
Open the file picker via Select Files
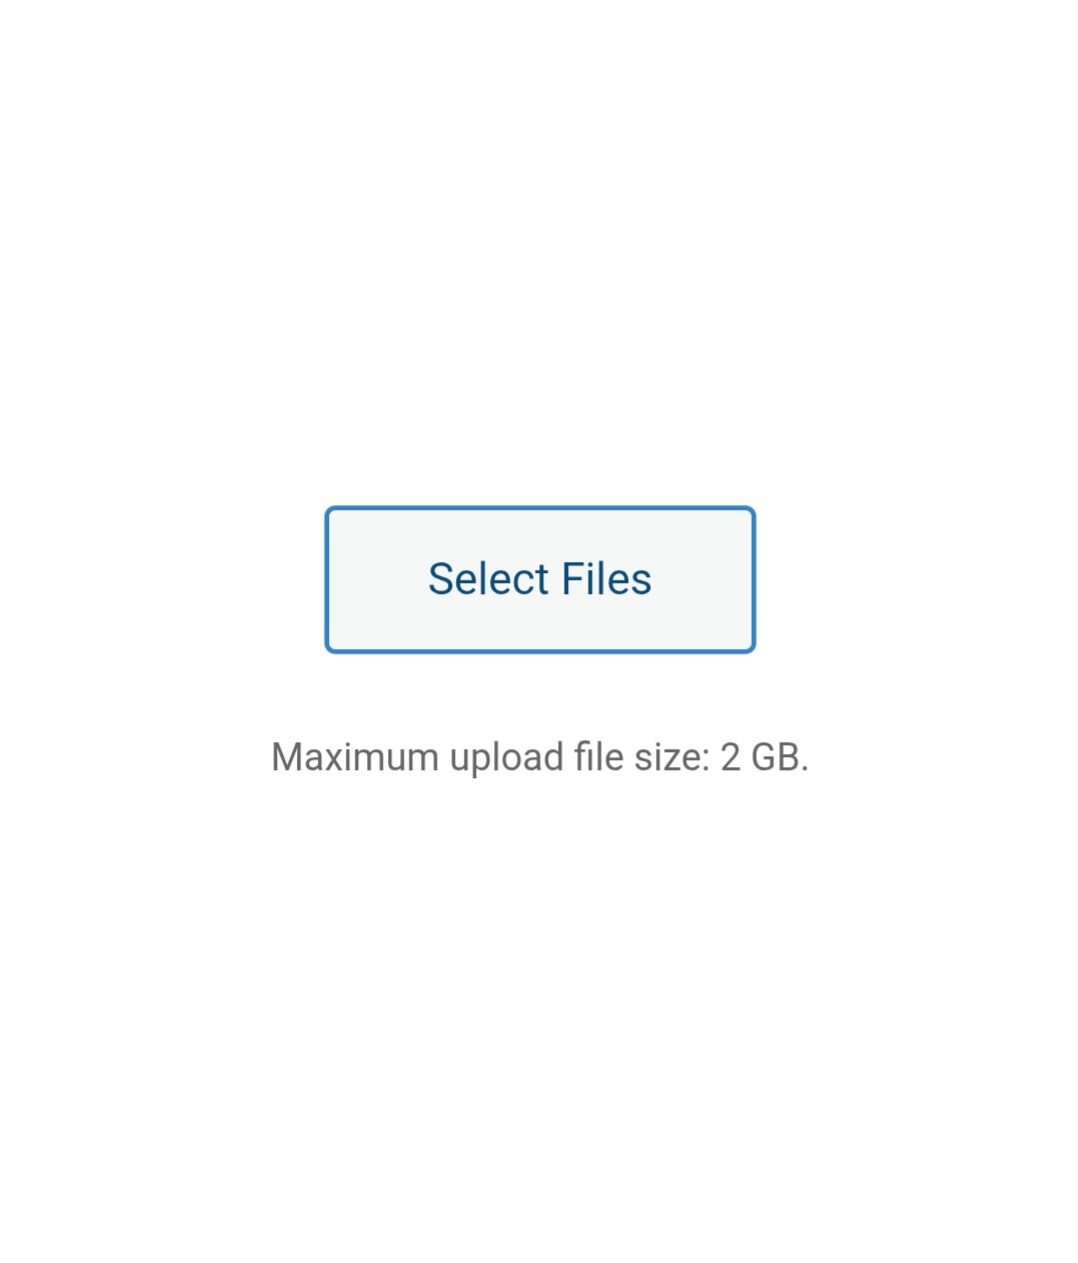(540, 580)
